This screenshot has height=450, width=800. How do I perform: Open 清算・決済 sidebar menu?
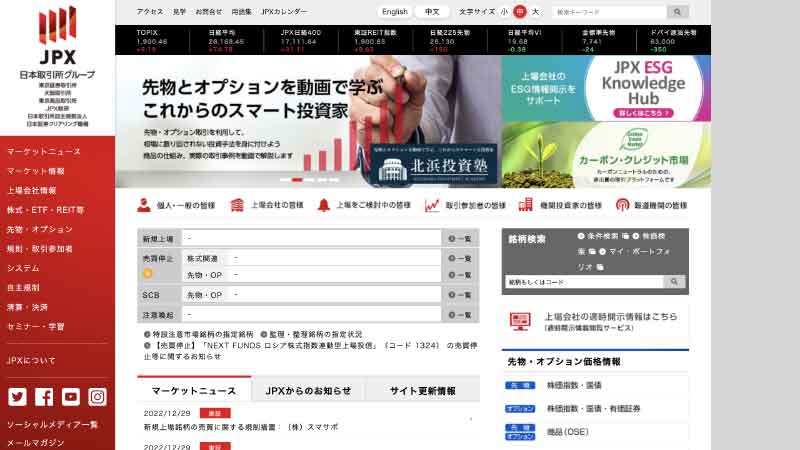pyautogui.click(x=28, y=307)
